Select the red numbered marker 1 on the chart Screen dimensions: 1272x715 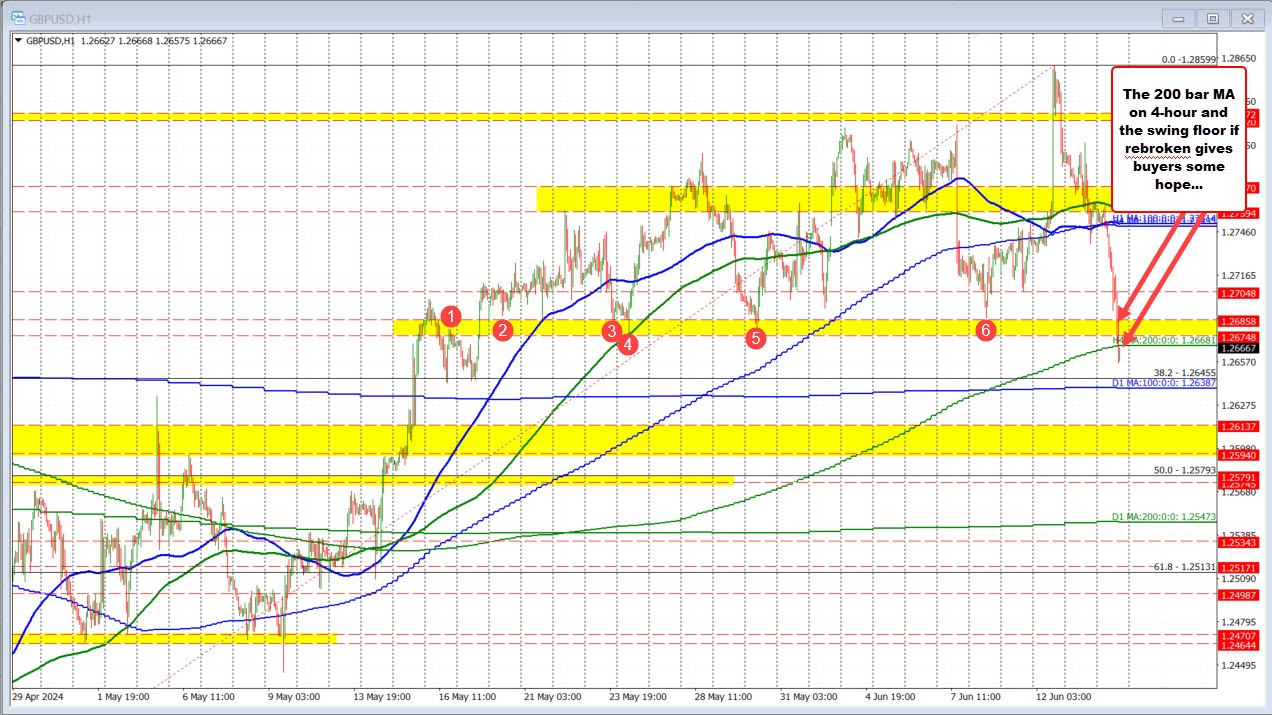click(450, 316)
